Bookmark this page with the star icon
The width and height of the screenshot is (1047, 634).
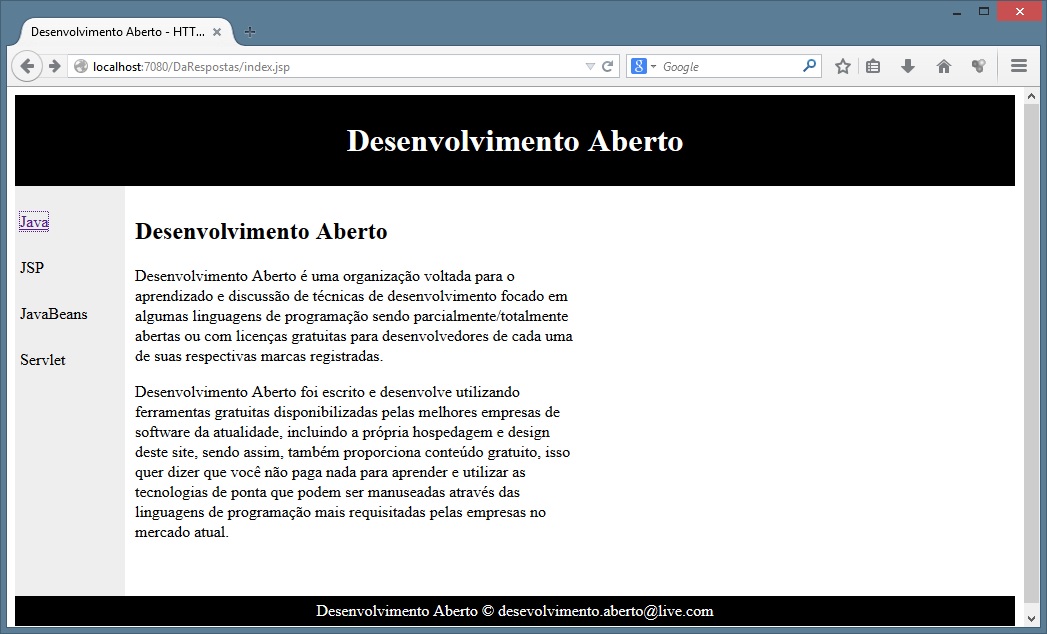(843, 66)
